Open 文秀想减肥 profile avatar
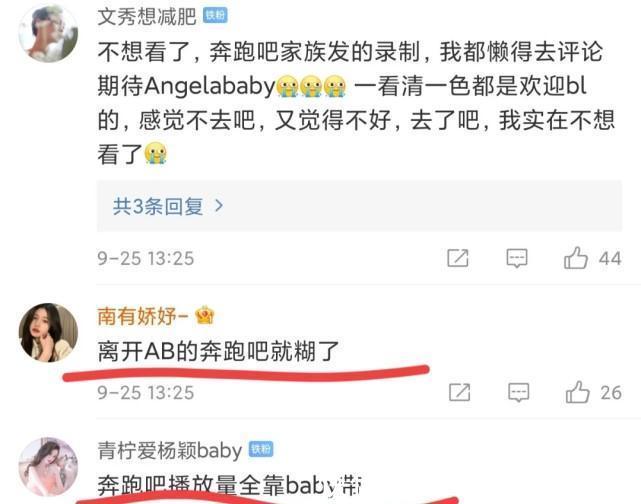 (x=48, y=33)
